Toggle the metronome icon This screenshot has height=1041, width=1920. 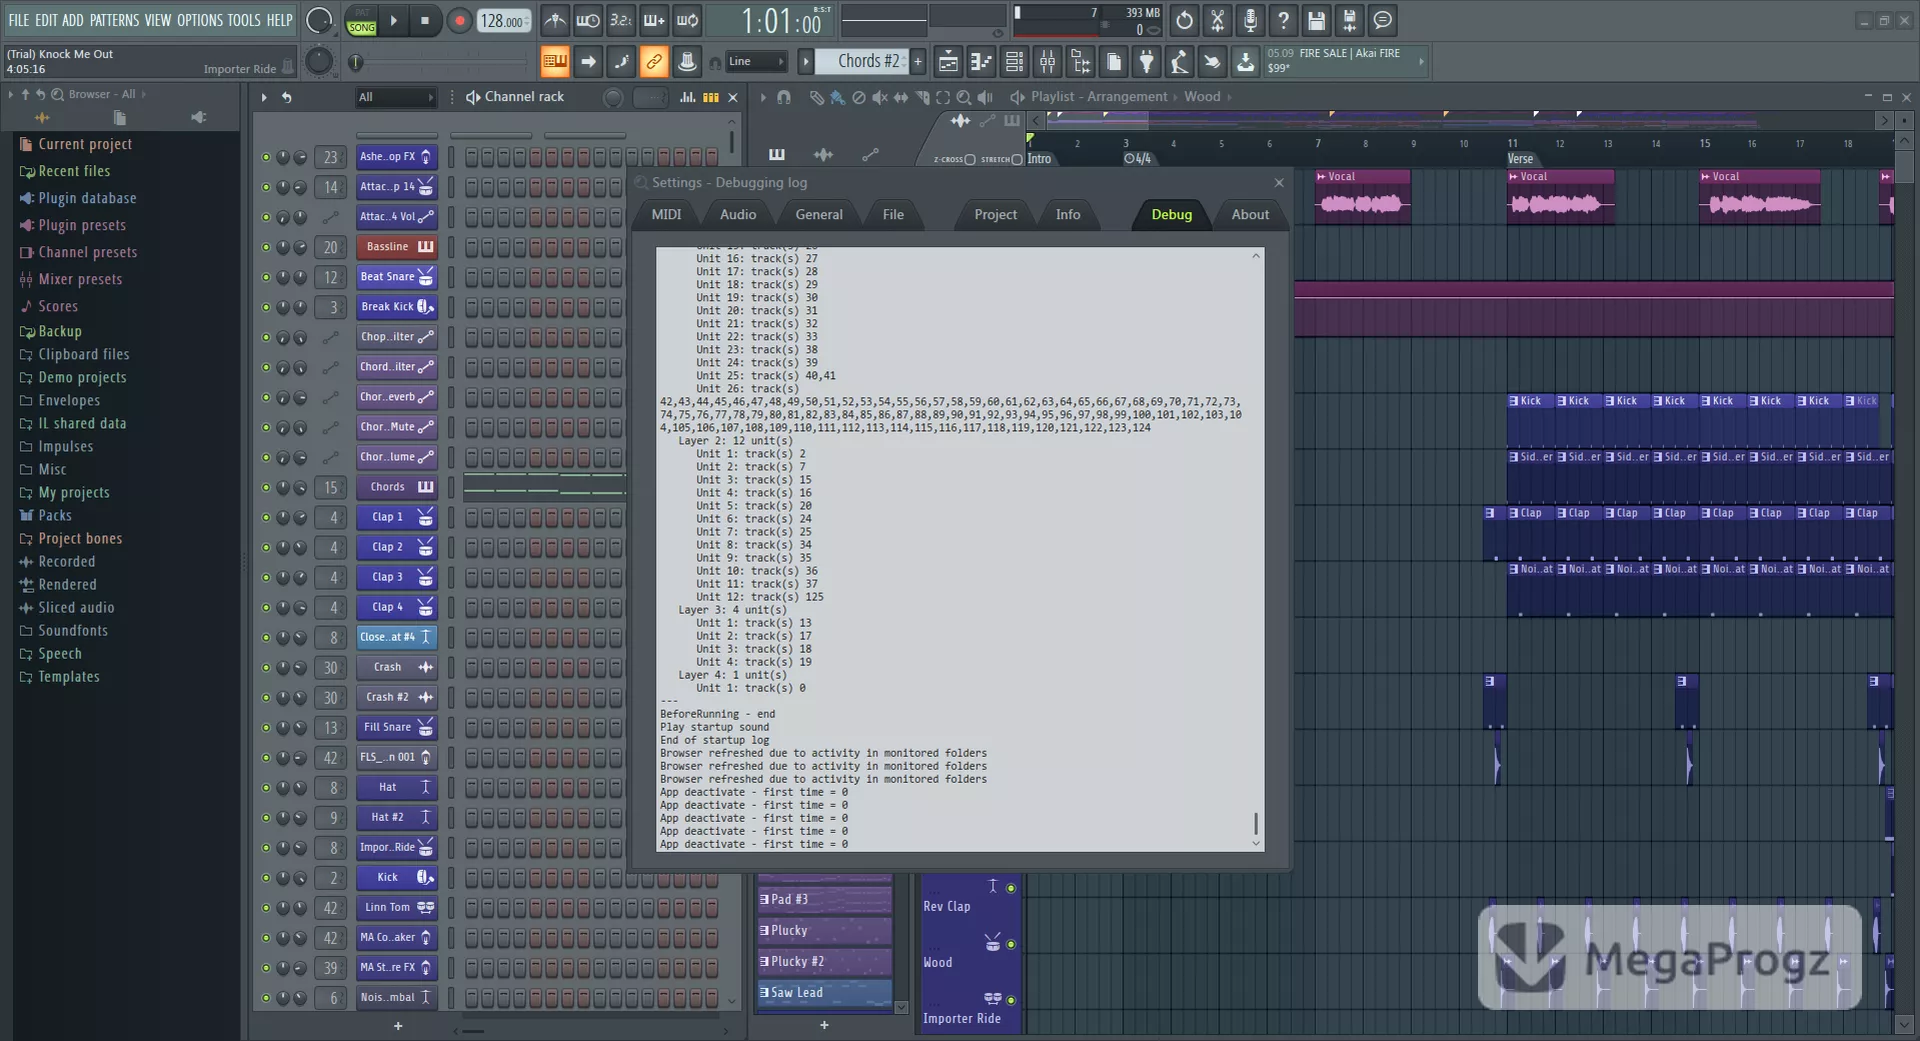(555, 20)
